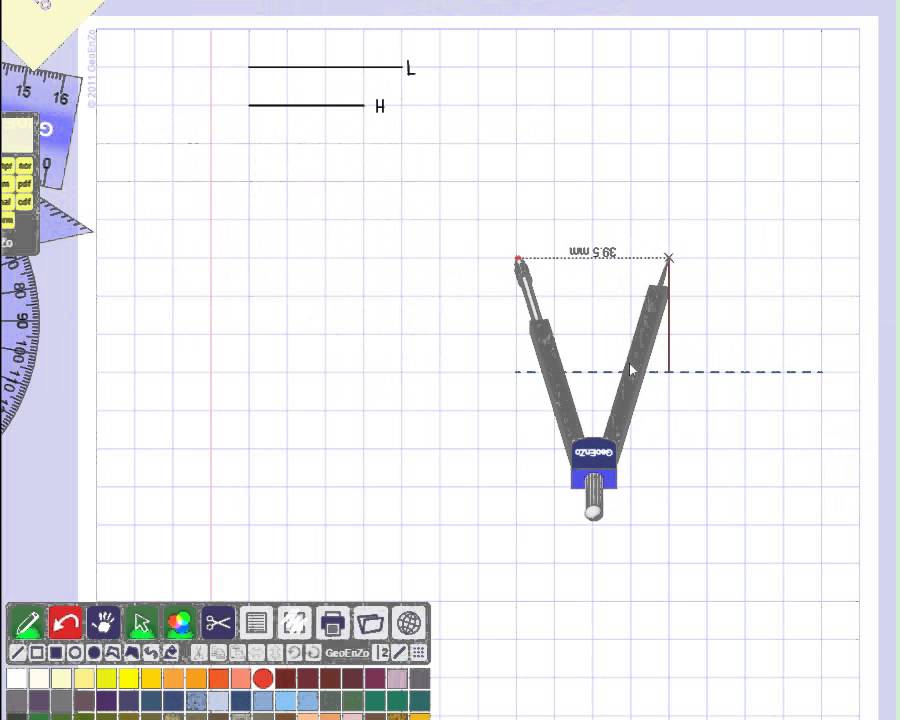Select the arrow pointer tool
The image size is (900, 720).
[142, 622]
